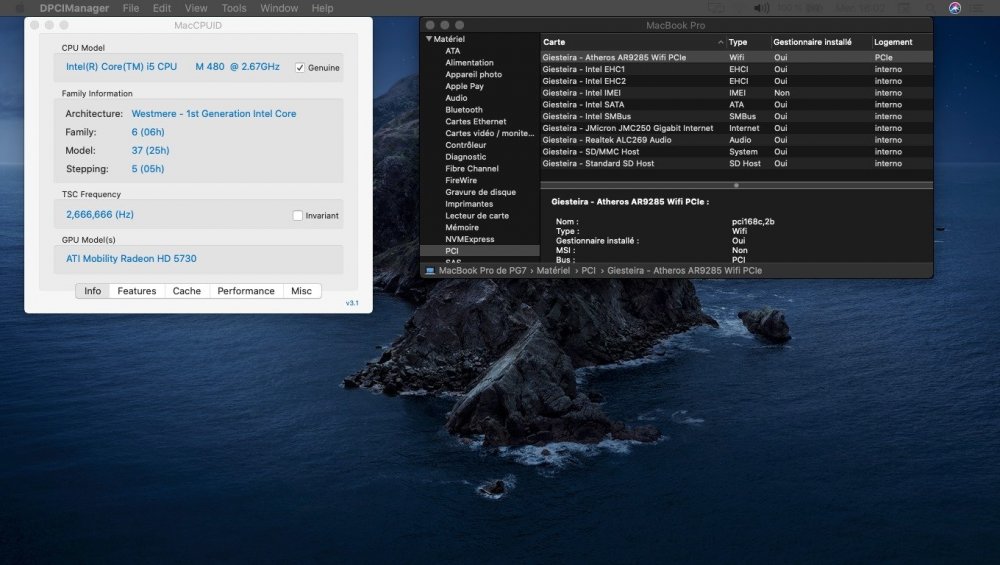Screen dimensions: 1000x565
Task: Click 'Matériel' in the path bar
Action: coord(553,270)
